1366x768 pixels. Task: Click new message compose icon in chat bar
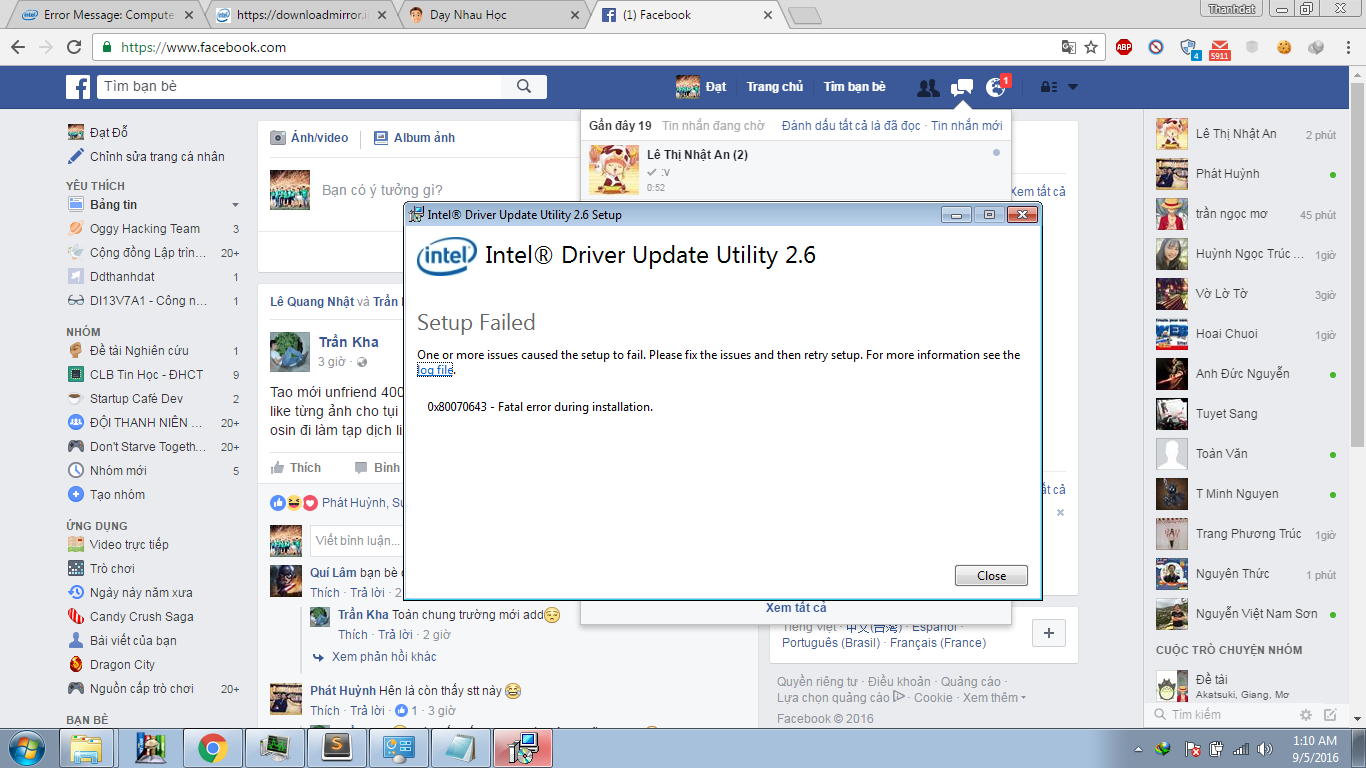pyautogui.click(x=1330, y=715)
